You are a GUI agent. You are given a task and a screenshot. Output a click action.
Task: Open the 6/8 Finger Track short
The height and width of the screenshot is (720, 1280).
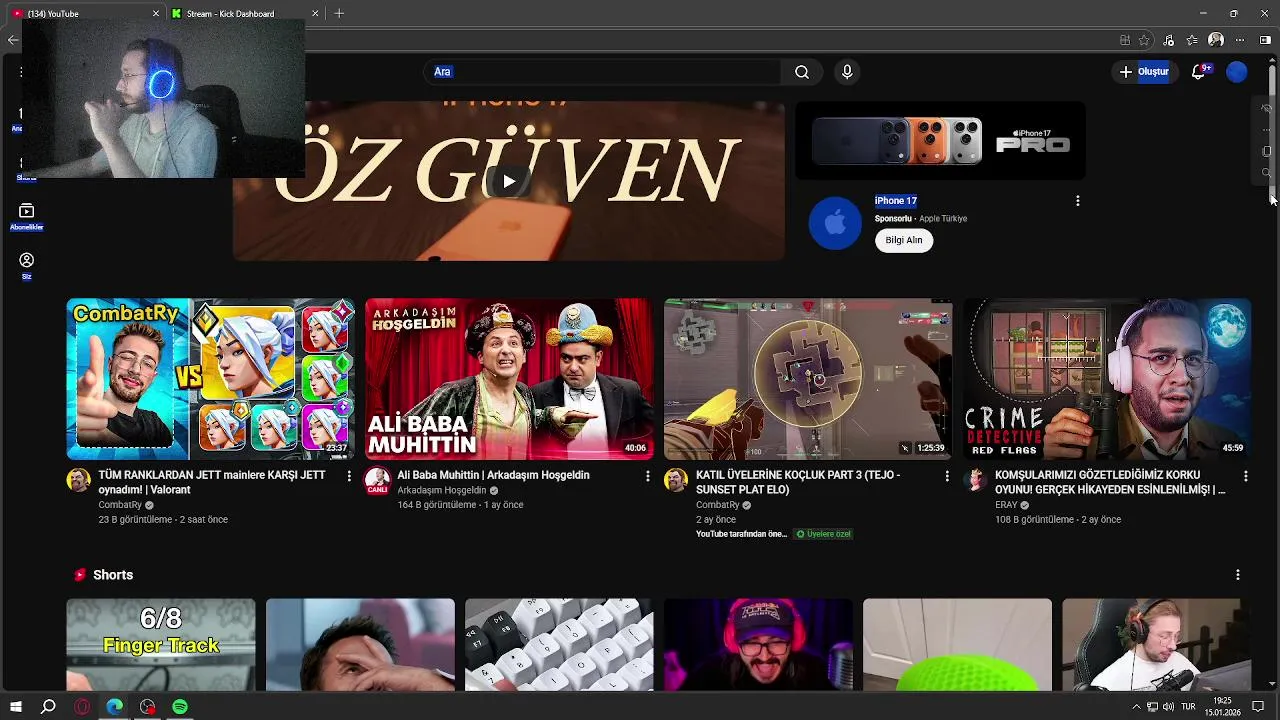(x=161, y=645)
